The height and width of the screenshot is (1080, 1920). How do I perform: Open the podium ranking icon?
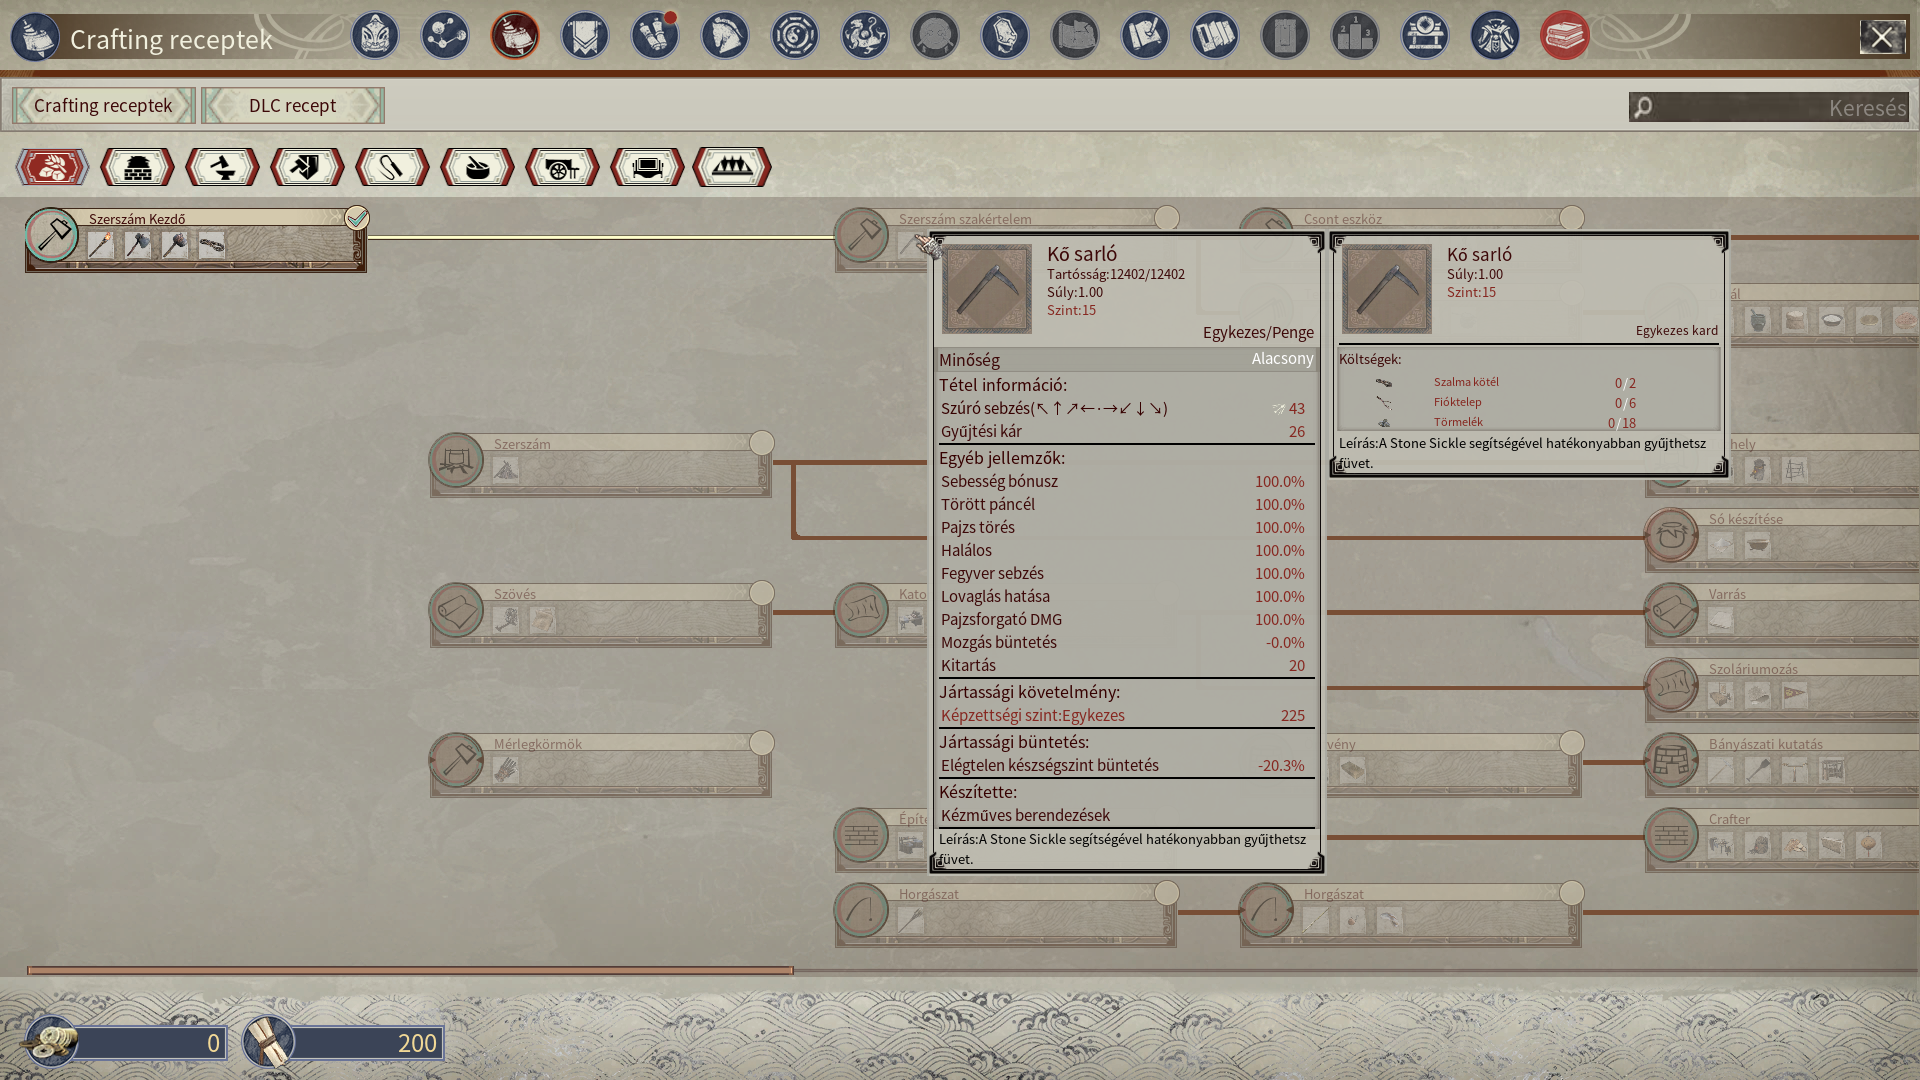pos(1355,36)
